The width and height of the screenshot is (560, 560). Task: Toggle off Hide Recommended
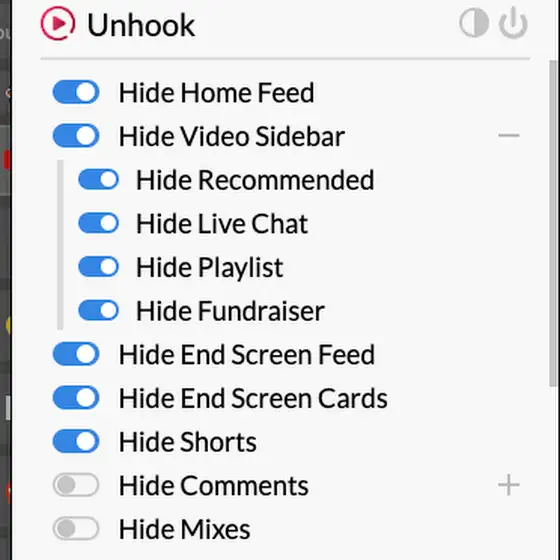click(x=99, y=179)
